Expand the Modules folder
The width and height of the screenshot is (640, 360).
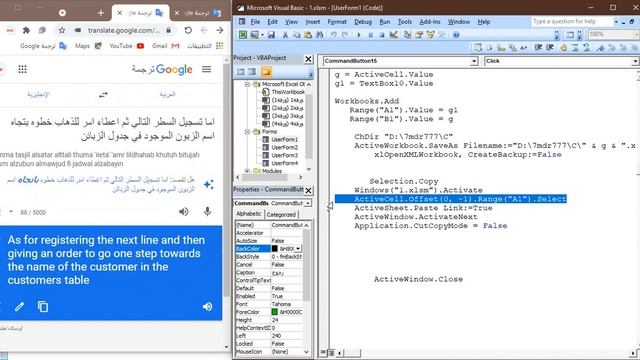(247, 171)
